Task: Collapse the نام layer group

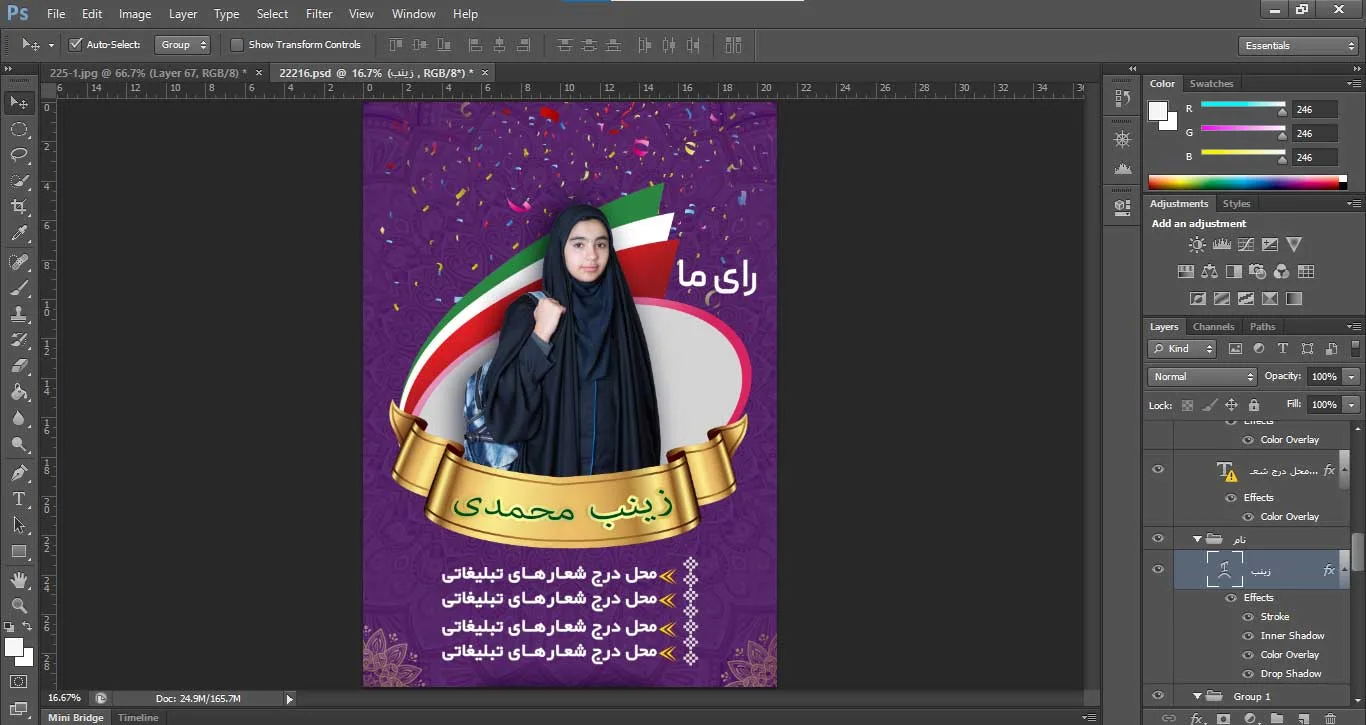Action: point(1197,539)
